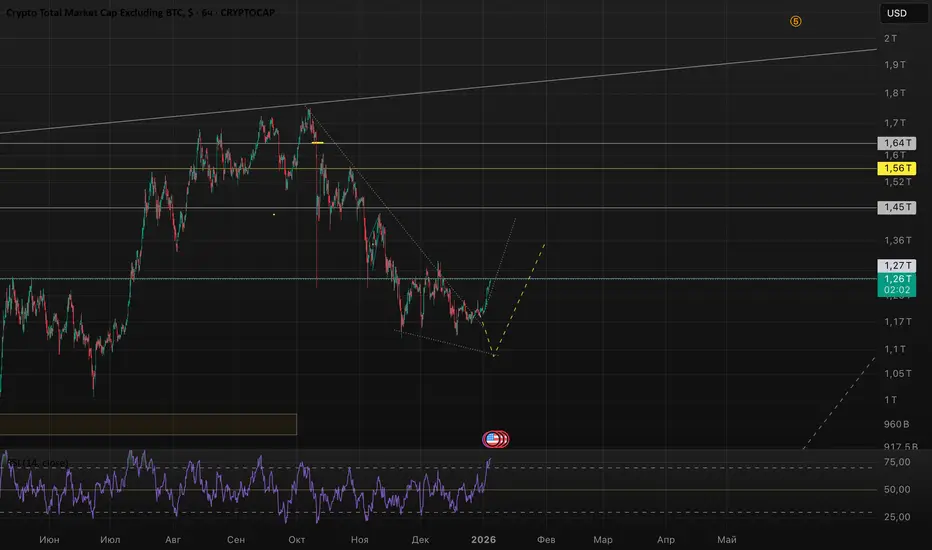This screenshot has height=550, width=932.
Task: Click the US flag economic event icon
Action: [x=492, y=439]
